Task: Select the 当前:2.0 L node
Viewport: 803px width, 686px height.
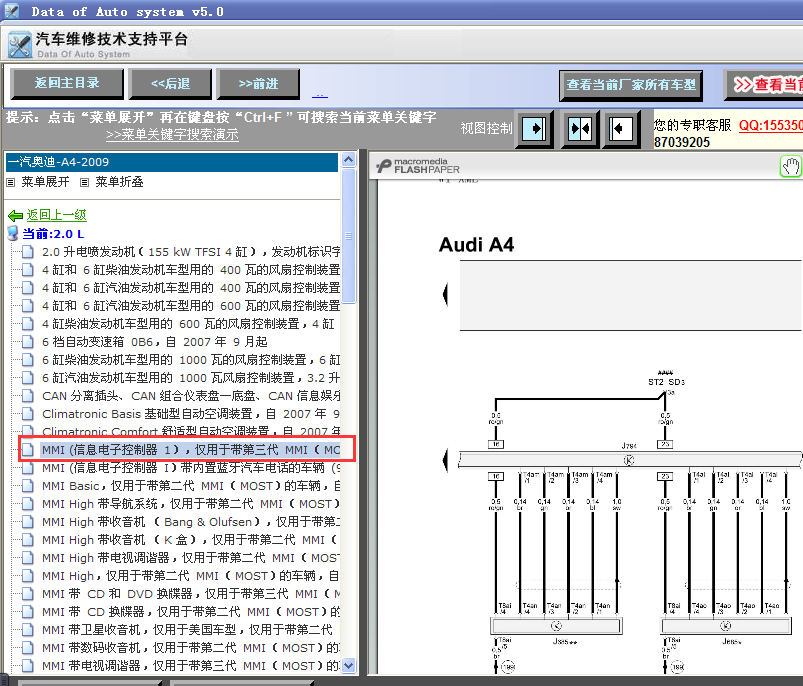Action: 53,234
